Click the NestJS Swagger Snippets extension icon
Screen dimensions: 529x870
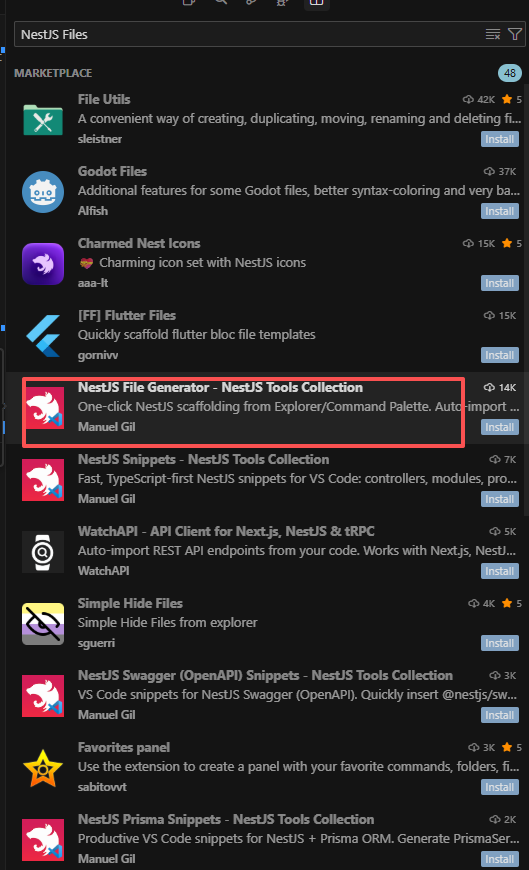pyautogui.click(x=43, y=696)
